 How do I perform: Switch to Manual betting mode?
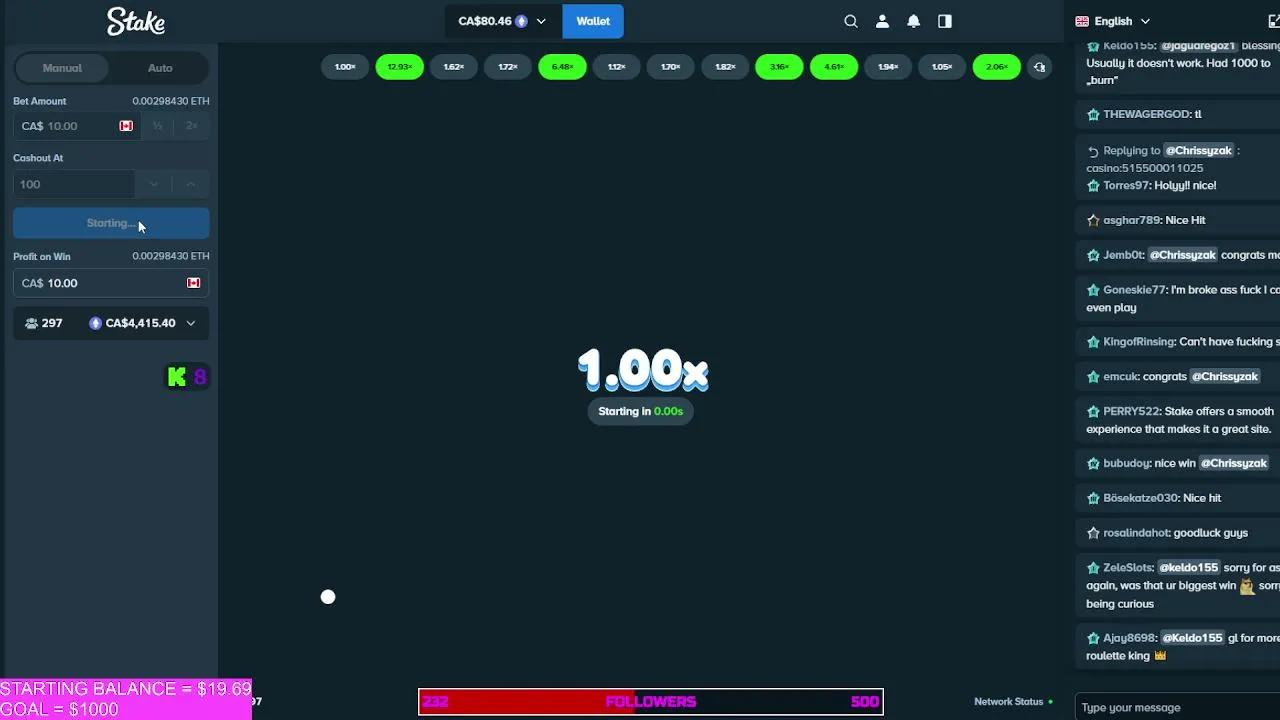coord(62,68)
